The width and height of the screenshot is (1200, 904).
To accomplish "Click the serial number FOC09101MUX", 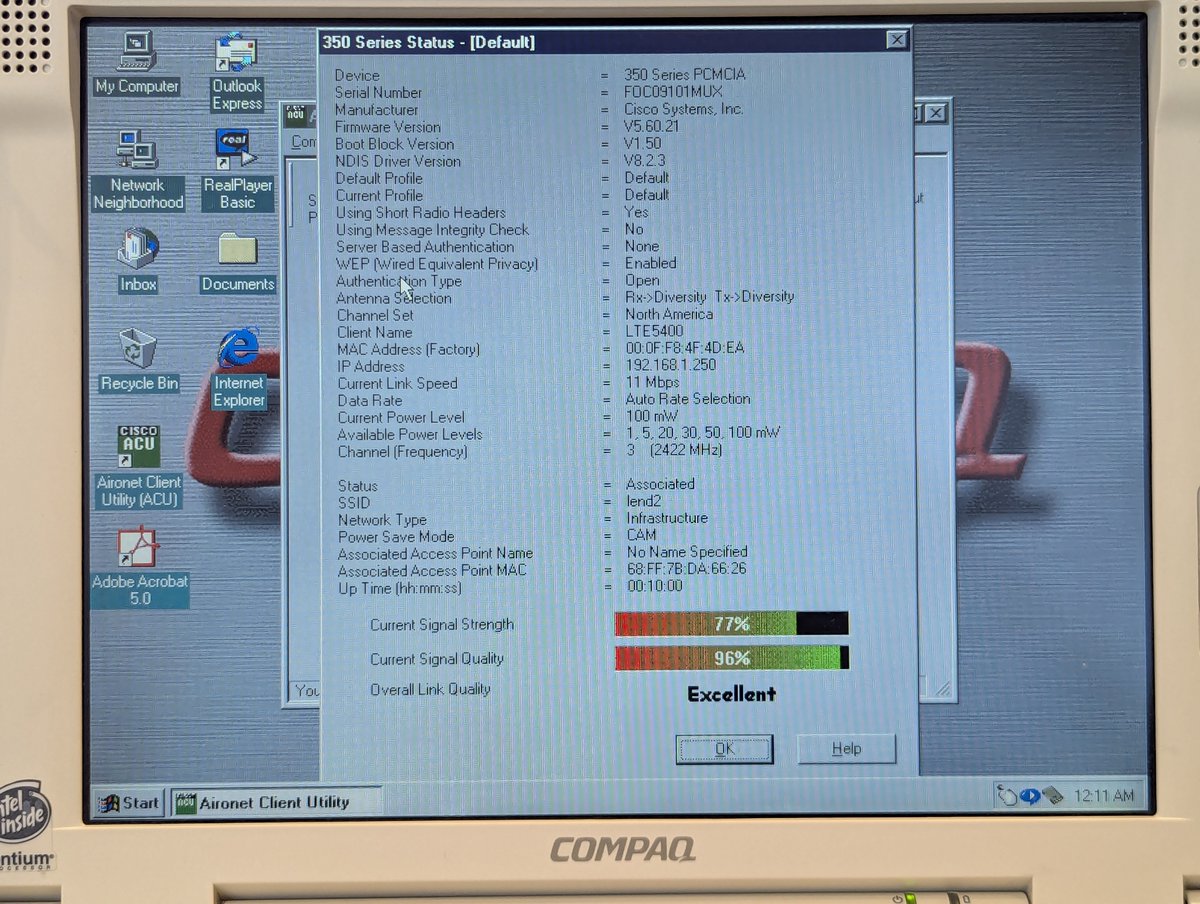I will (x=672, y=92).
